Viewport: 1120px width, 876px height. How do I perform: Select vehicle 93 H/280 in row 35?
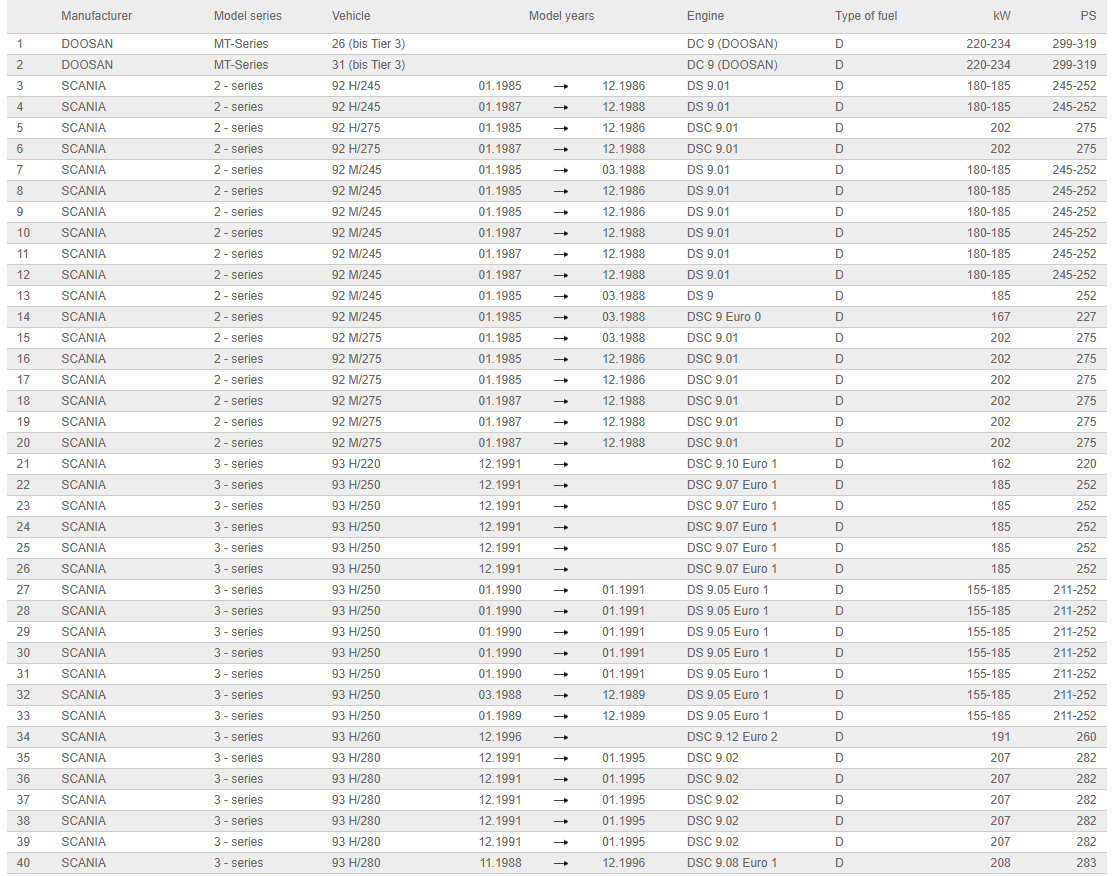coord(356,757)
